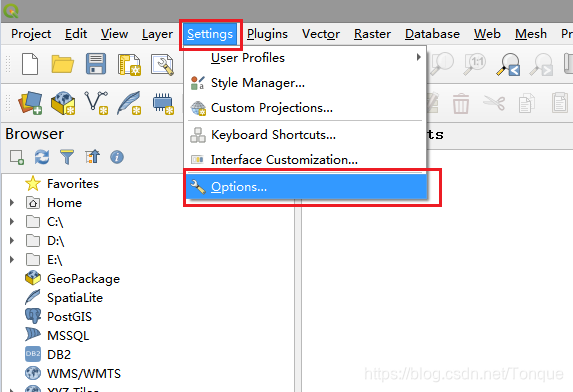Open the Mesh menu

(531, 34)
